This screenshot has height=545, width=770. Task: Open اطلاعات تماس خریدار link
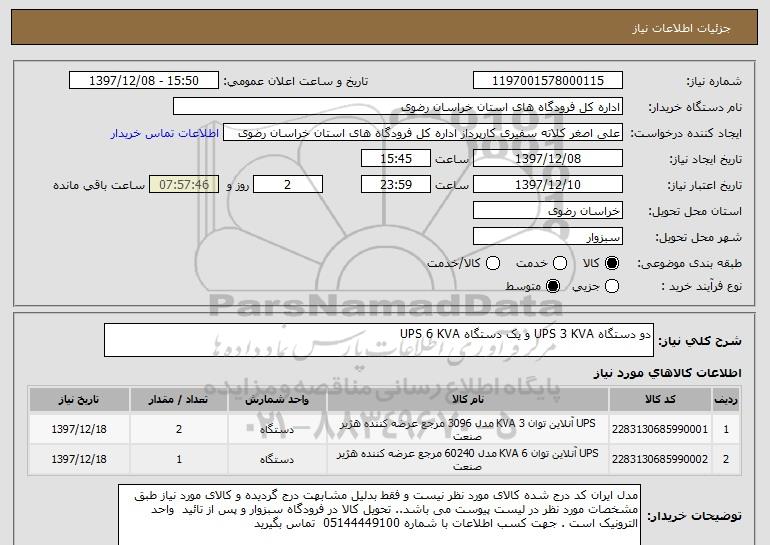(165, 133)
